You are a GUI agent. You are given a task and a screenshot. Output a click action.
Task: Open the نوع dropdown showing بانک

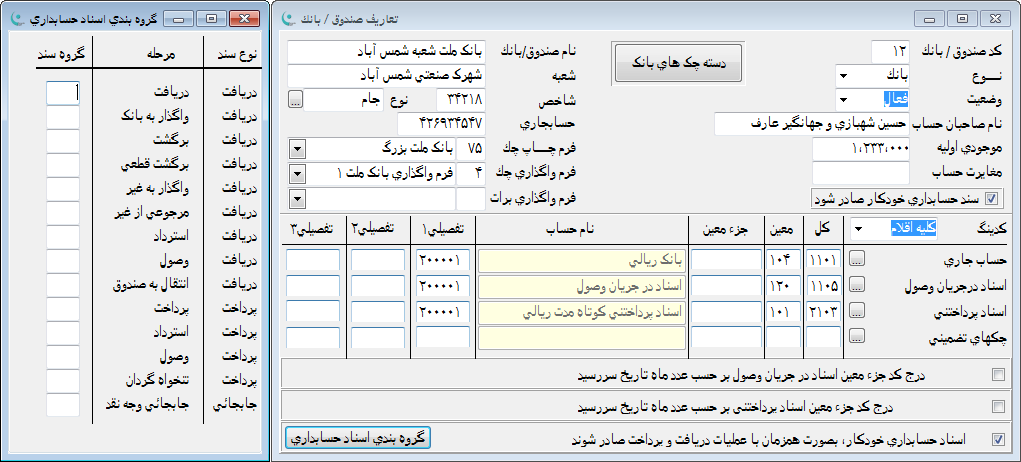click(x=843, y=74)
